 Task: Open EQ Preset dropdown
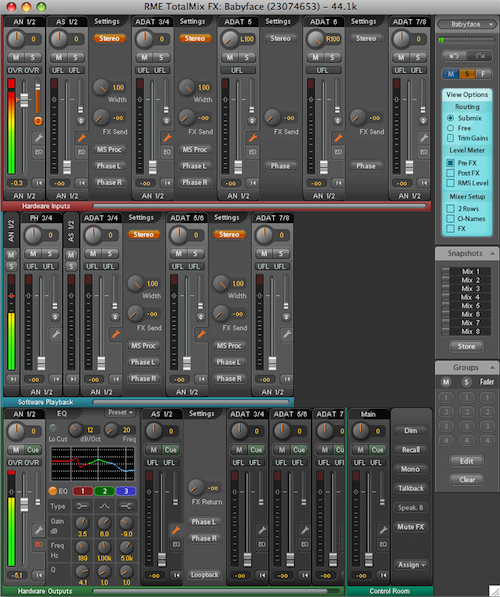pyautogui.click(x=120, y=413)
